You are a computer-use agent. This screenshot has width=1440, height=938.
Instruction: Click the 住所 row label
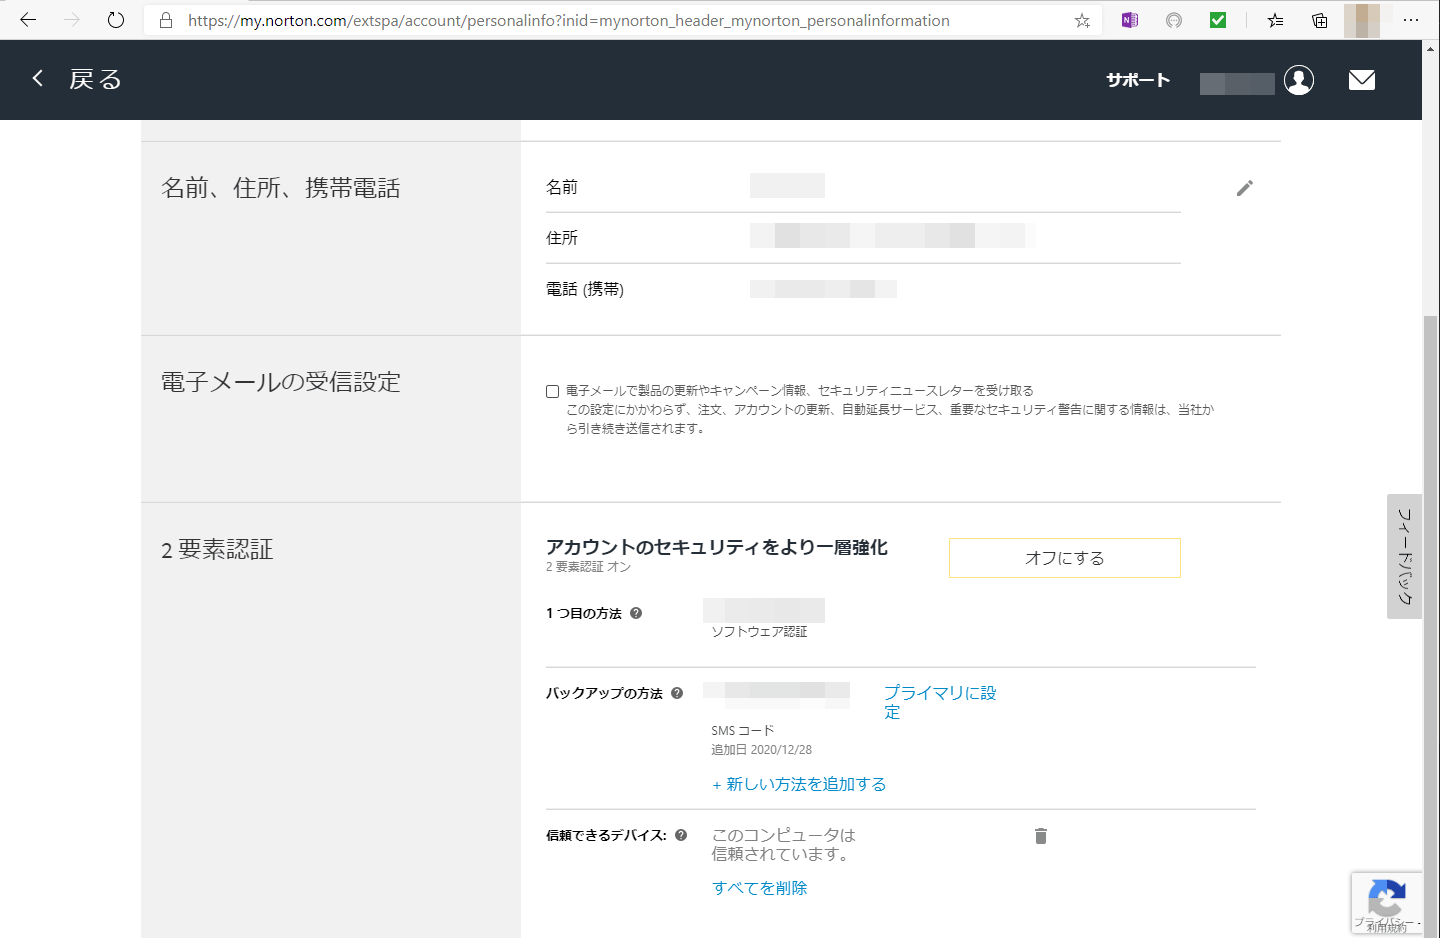(562, 238)
